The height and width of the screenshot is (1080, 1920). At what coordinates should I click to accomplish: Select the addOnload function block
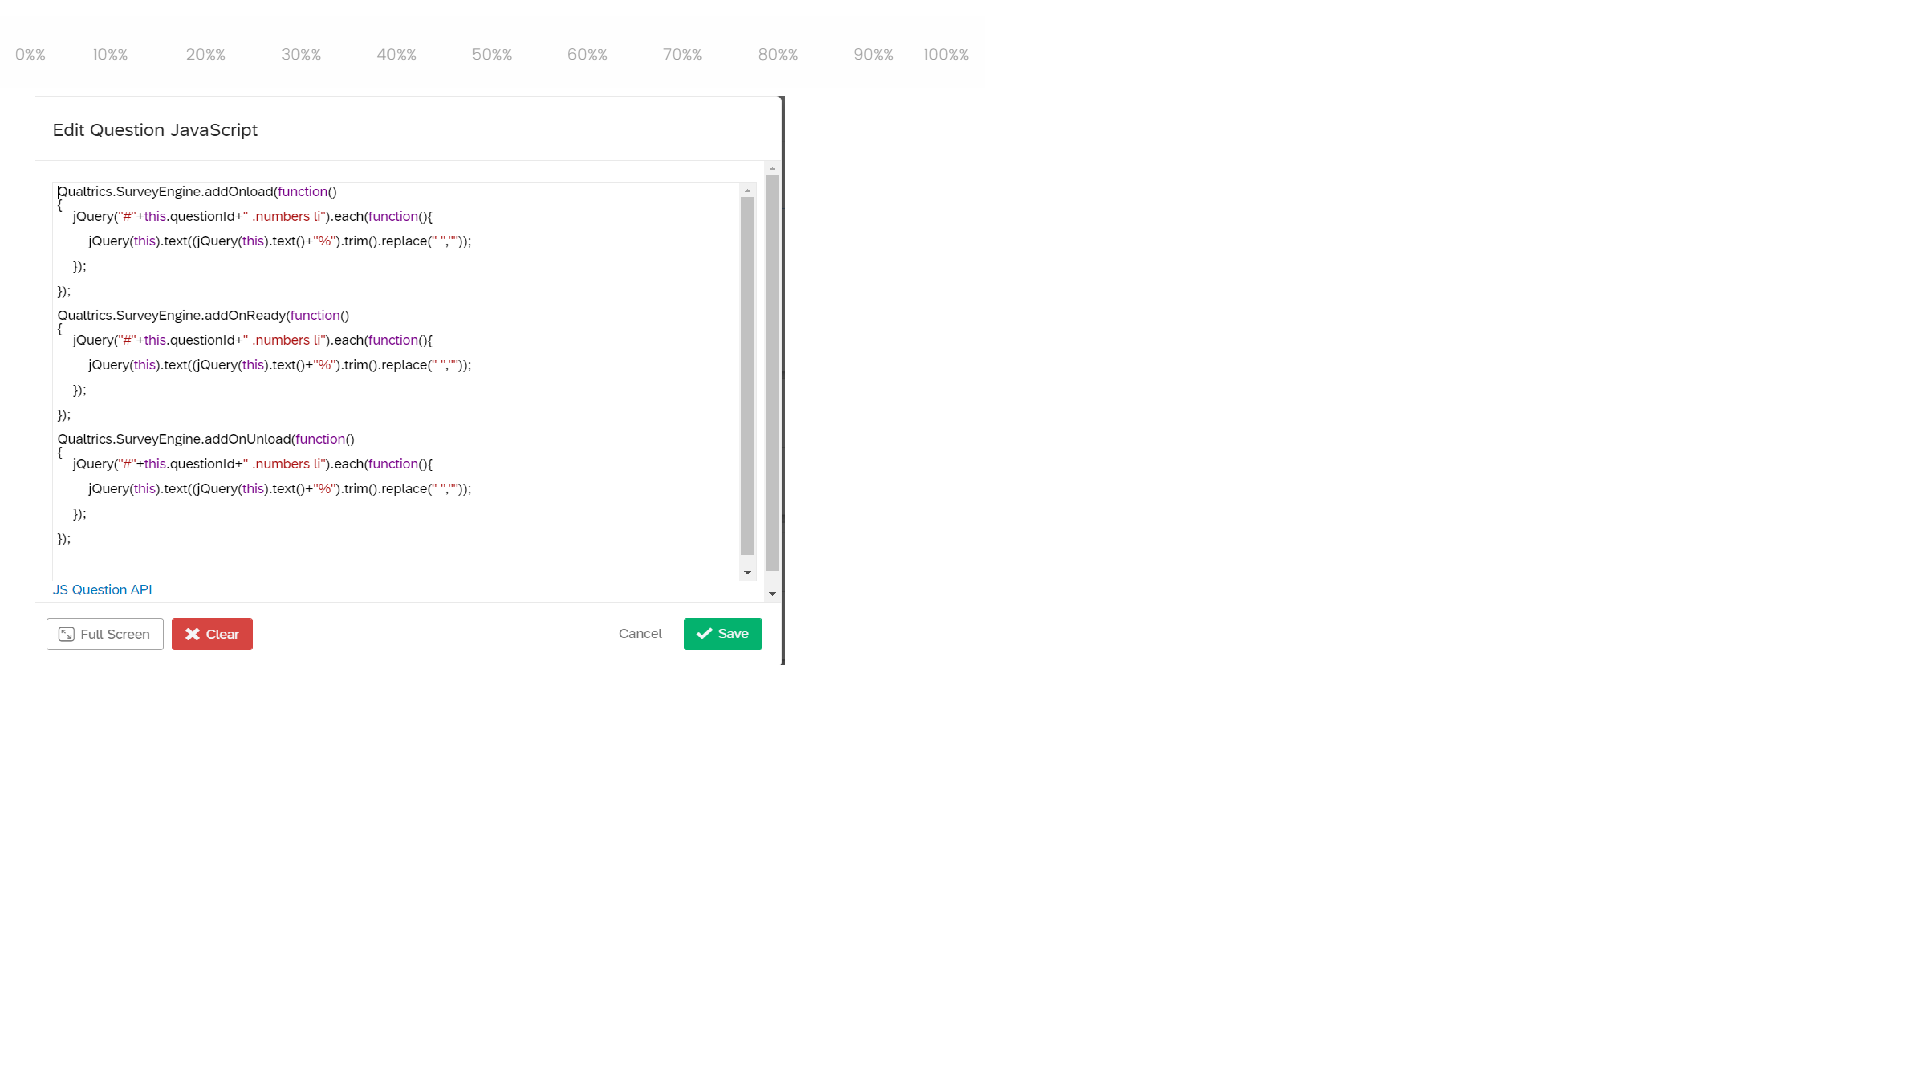tap(198, 191)
